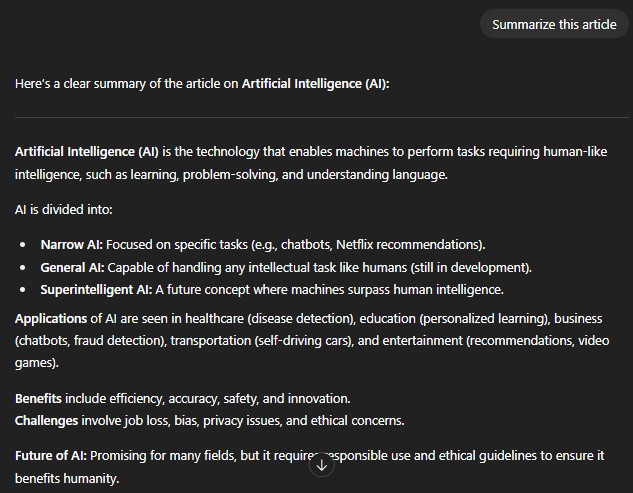633x493 pixels.
Task: Click the bold "Narrow AI:" label
Action: (x=71, y=244)
